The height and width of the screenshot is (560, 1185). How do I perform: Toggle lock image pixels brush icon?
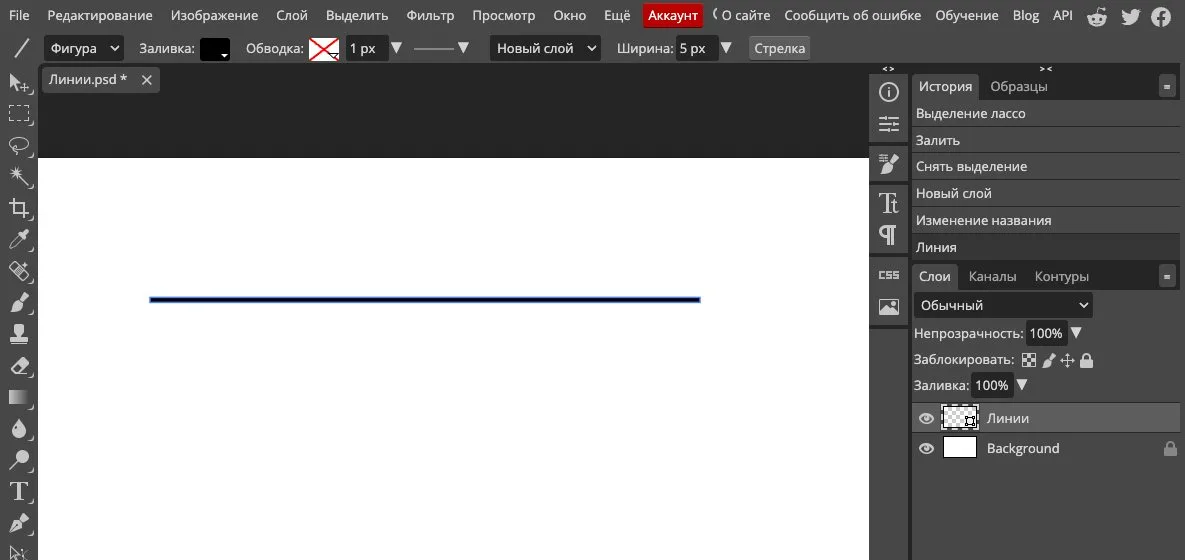[x=1048, y=360]
